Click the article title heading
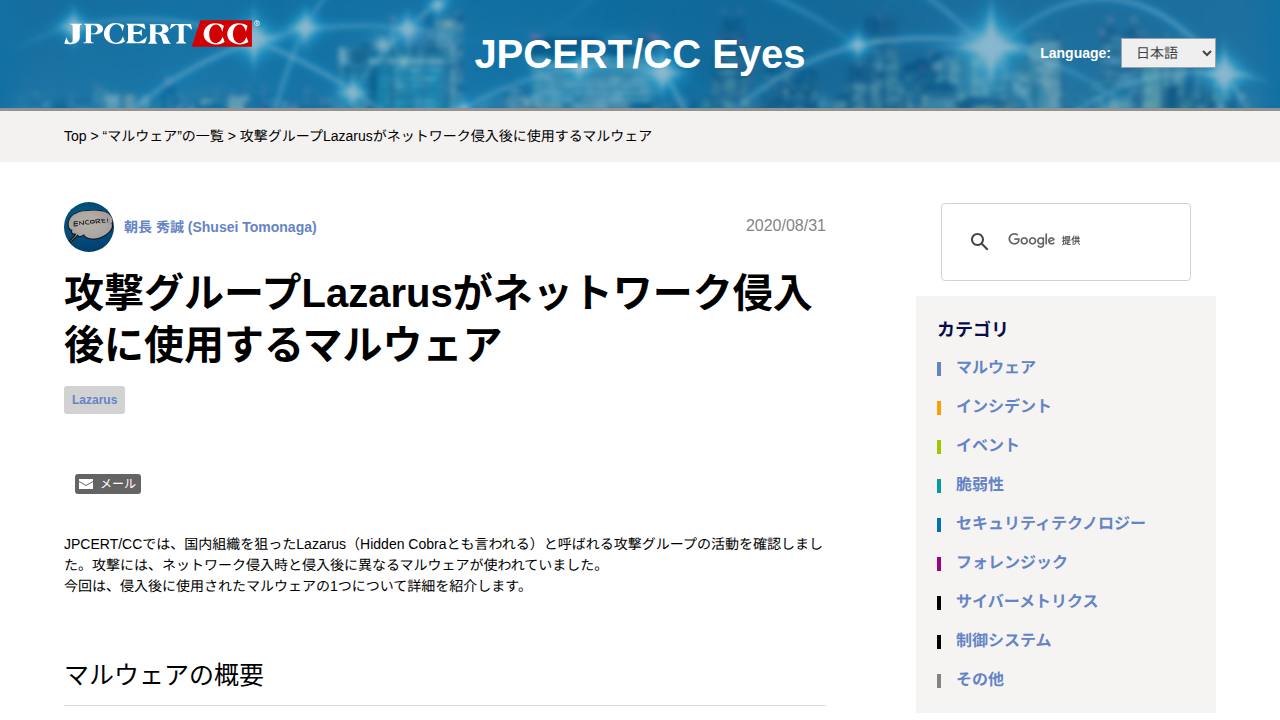The width and height of the screenshot is (1280, 720). click(438, 319)
